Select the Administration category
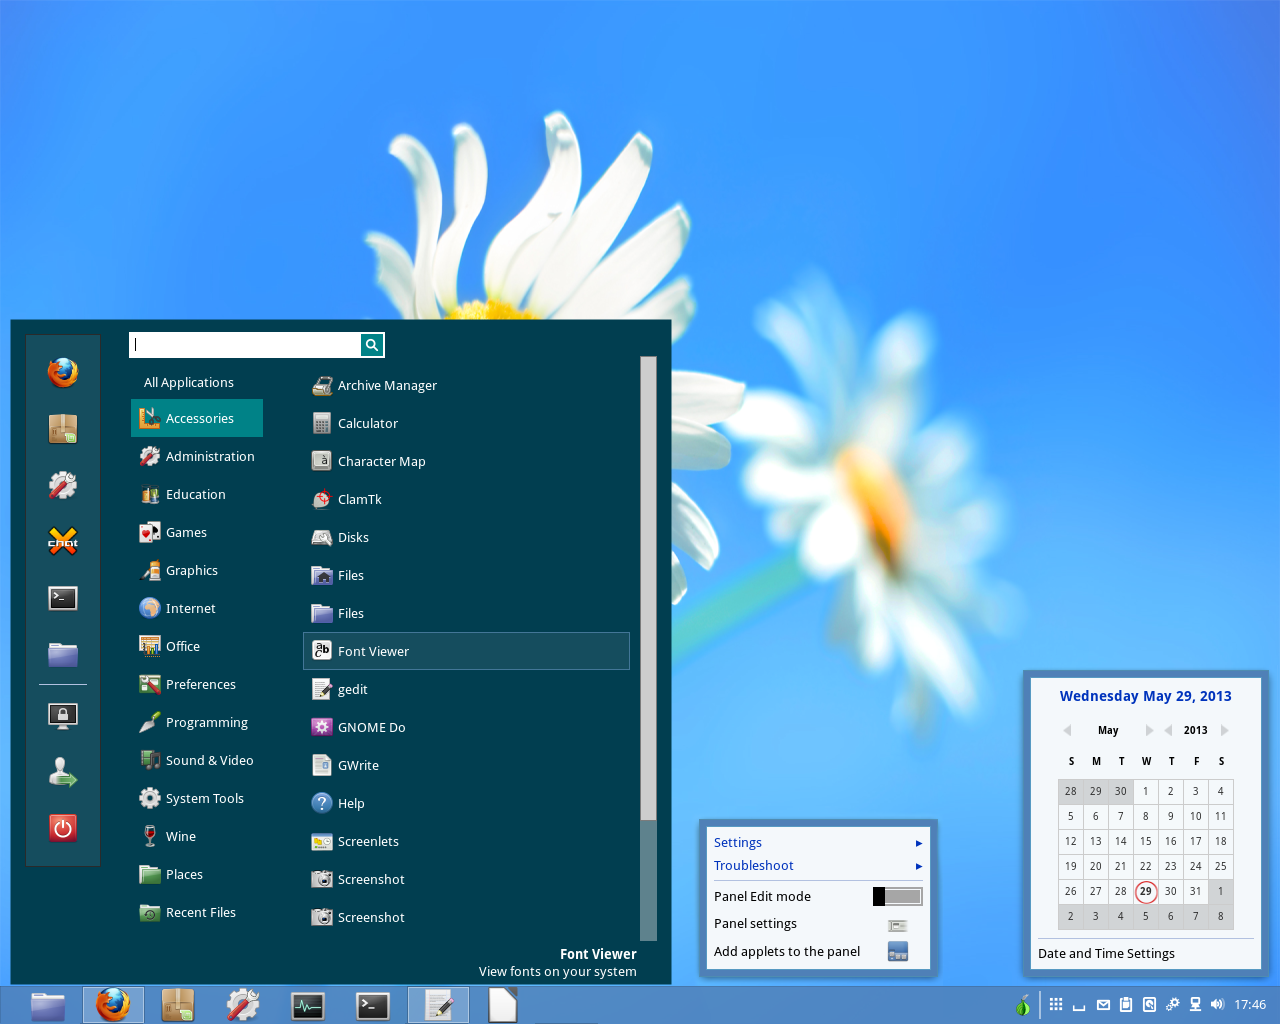Viewport: 1280px width, 1024px height. tap(210, 457)
